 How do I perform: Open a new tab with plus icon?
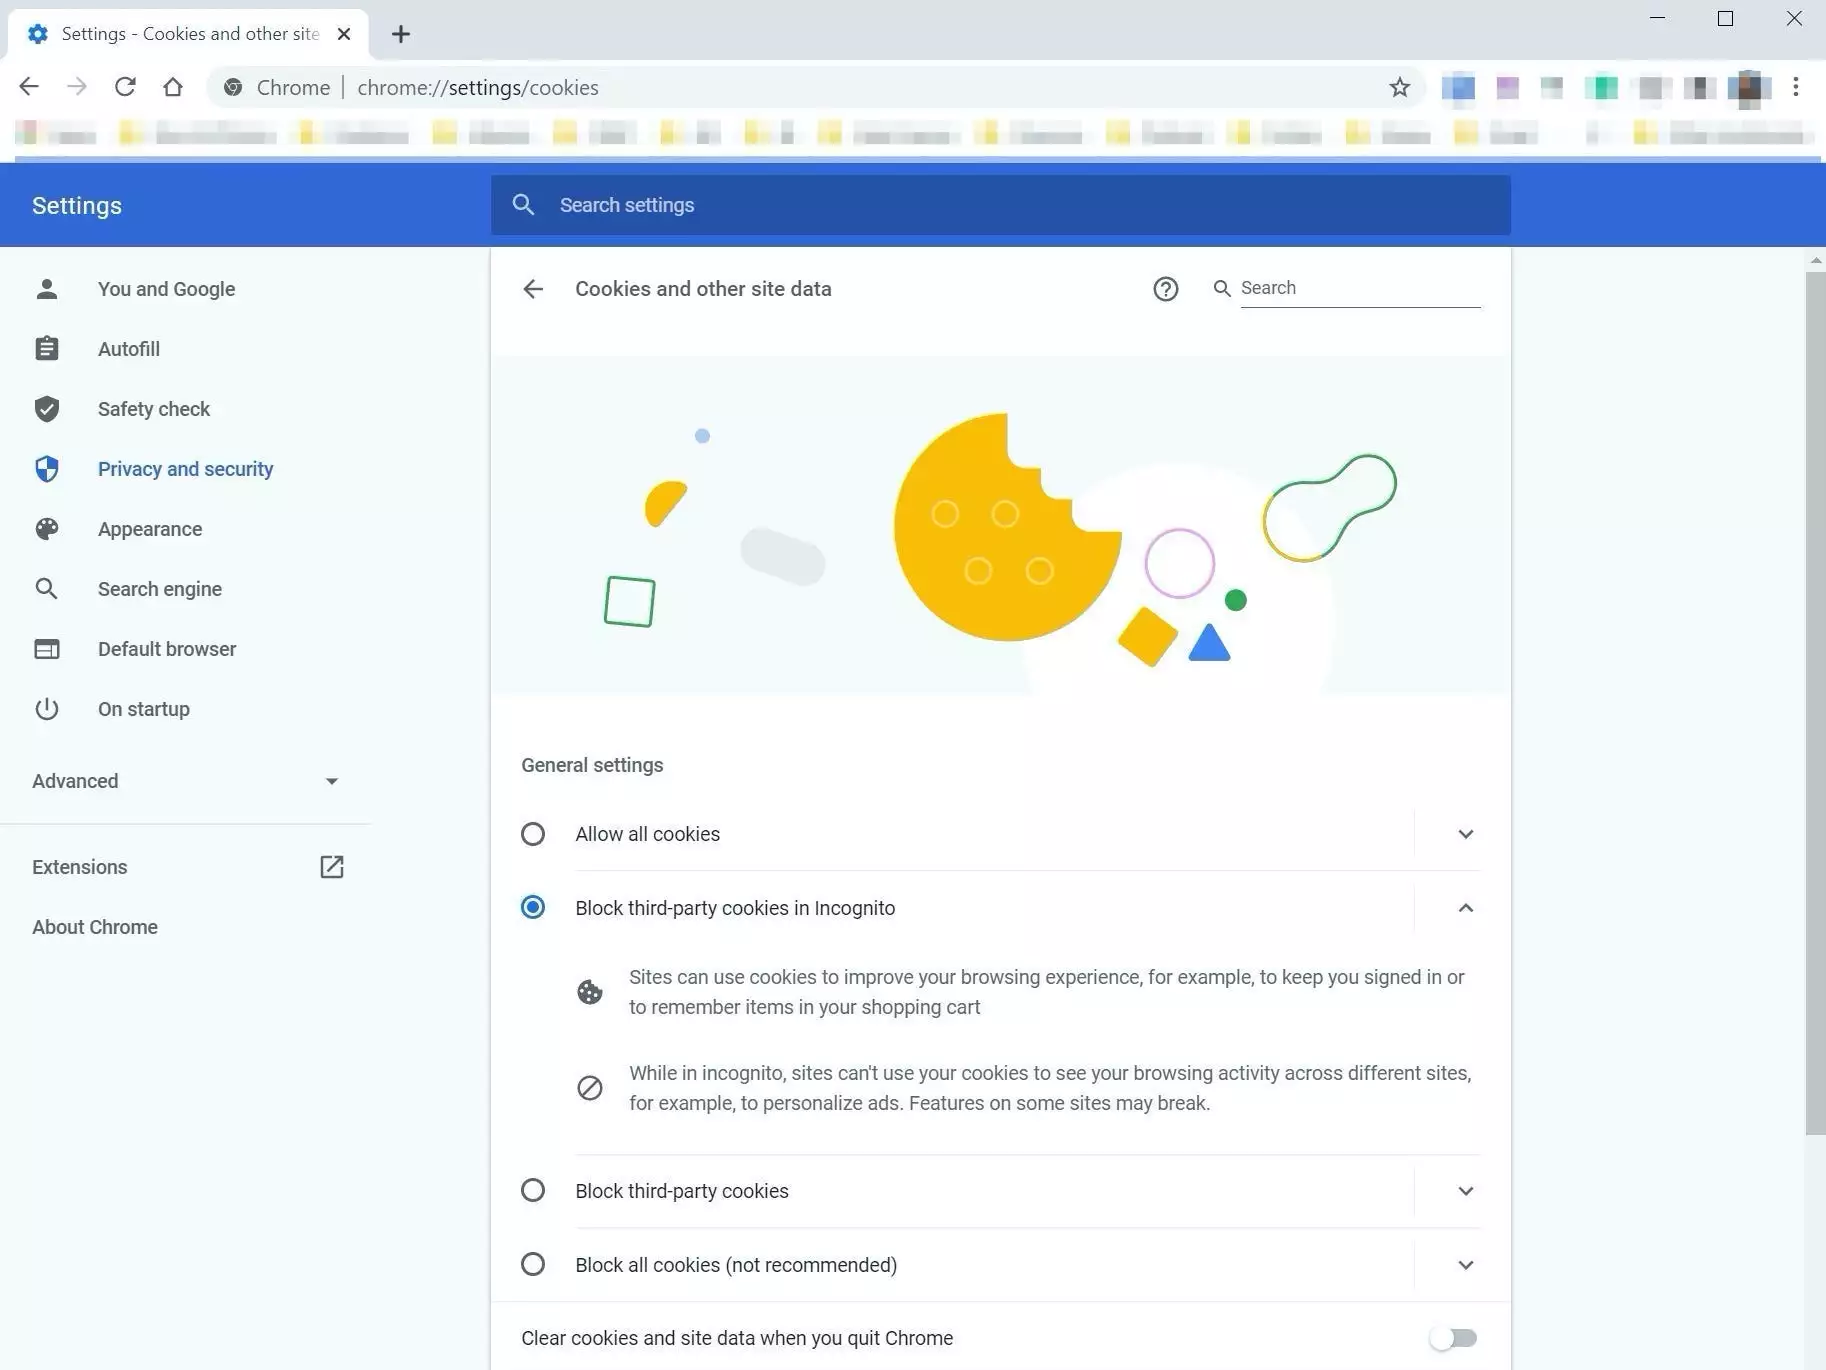click(400, 34)
